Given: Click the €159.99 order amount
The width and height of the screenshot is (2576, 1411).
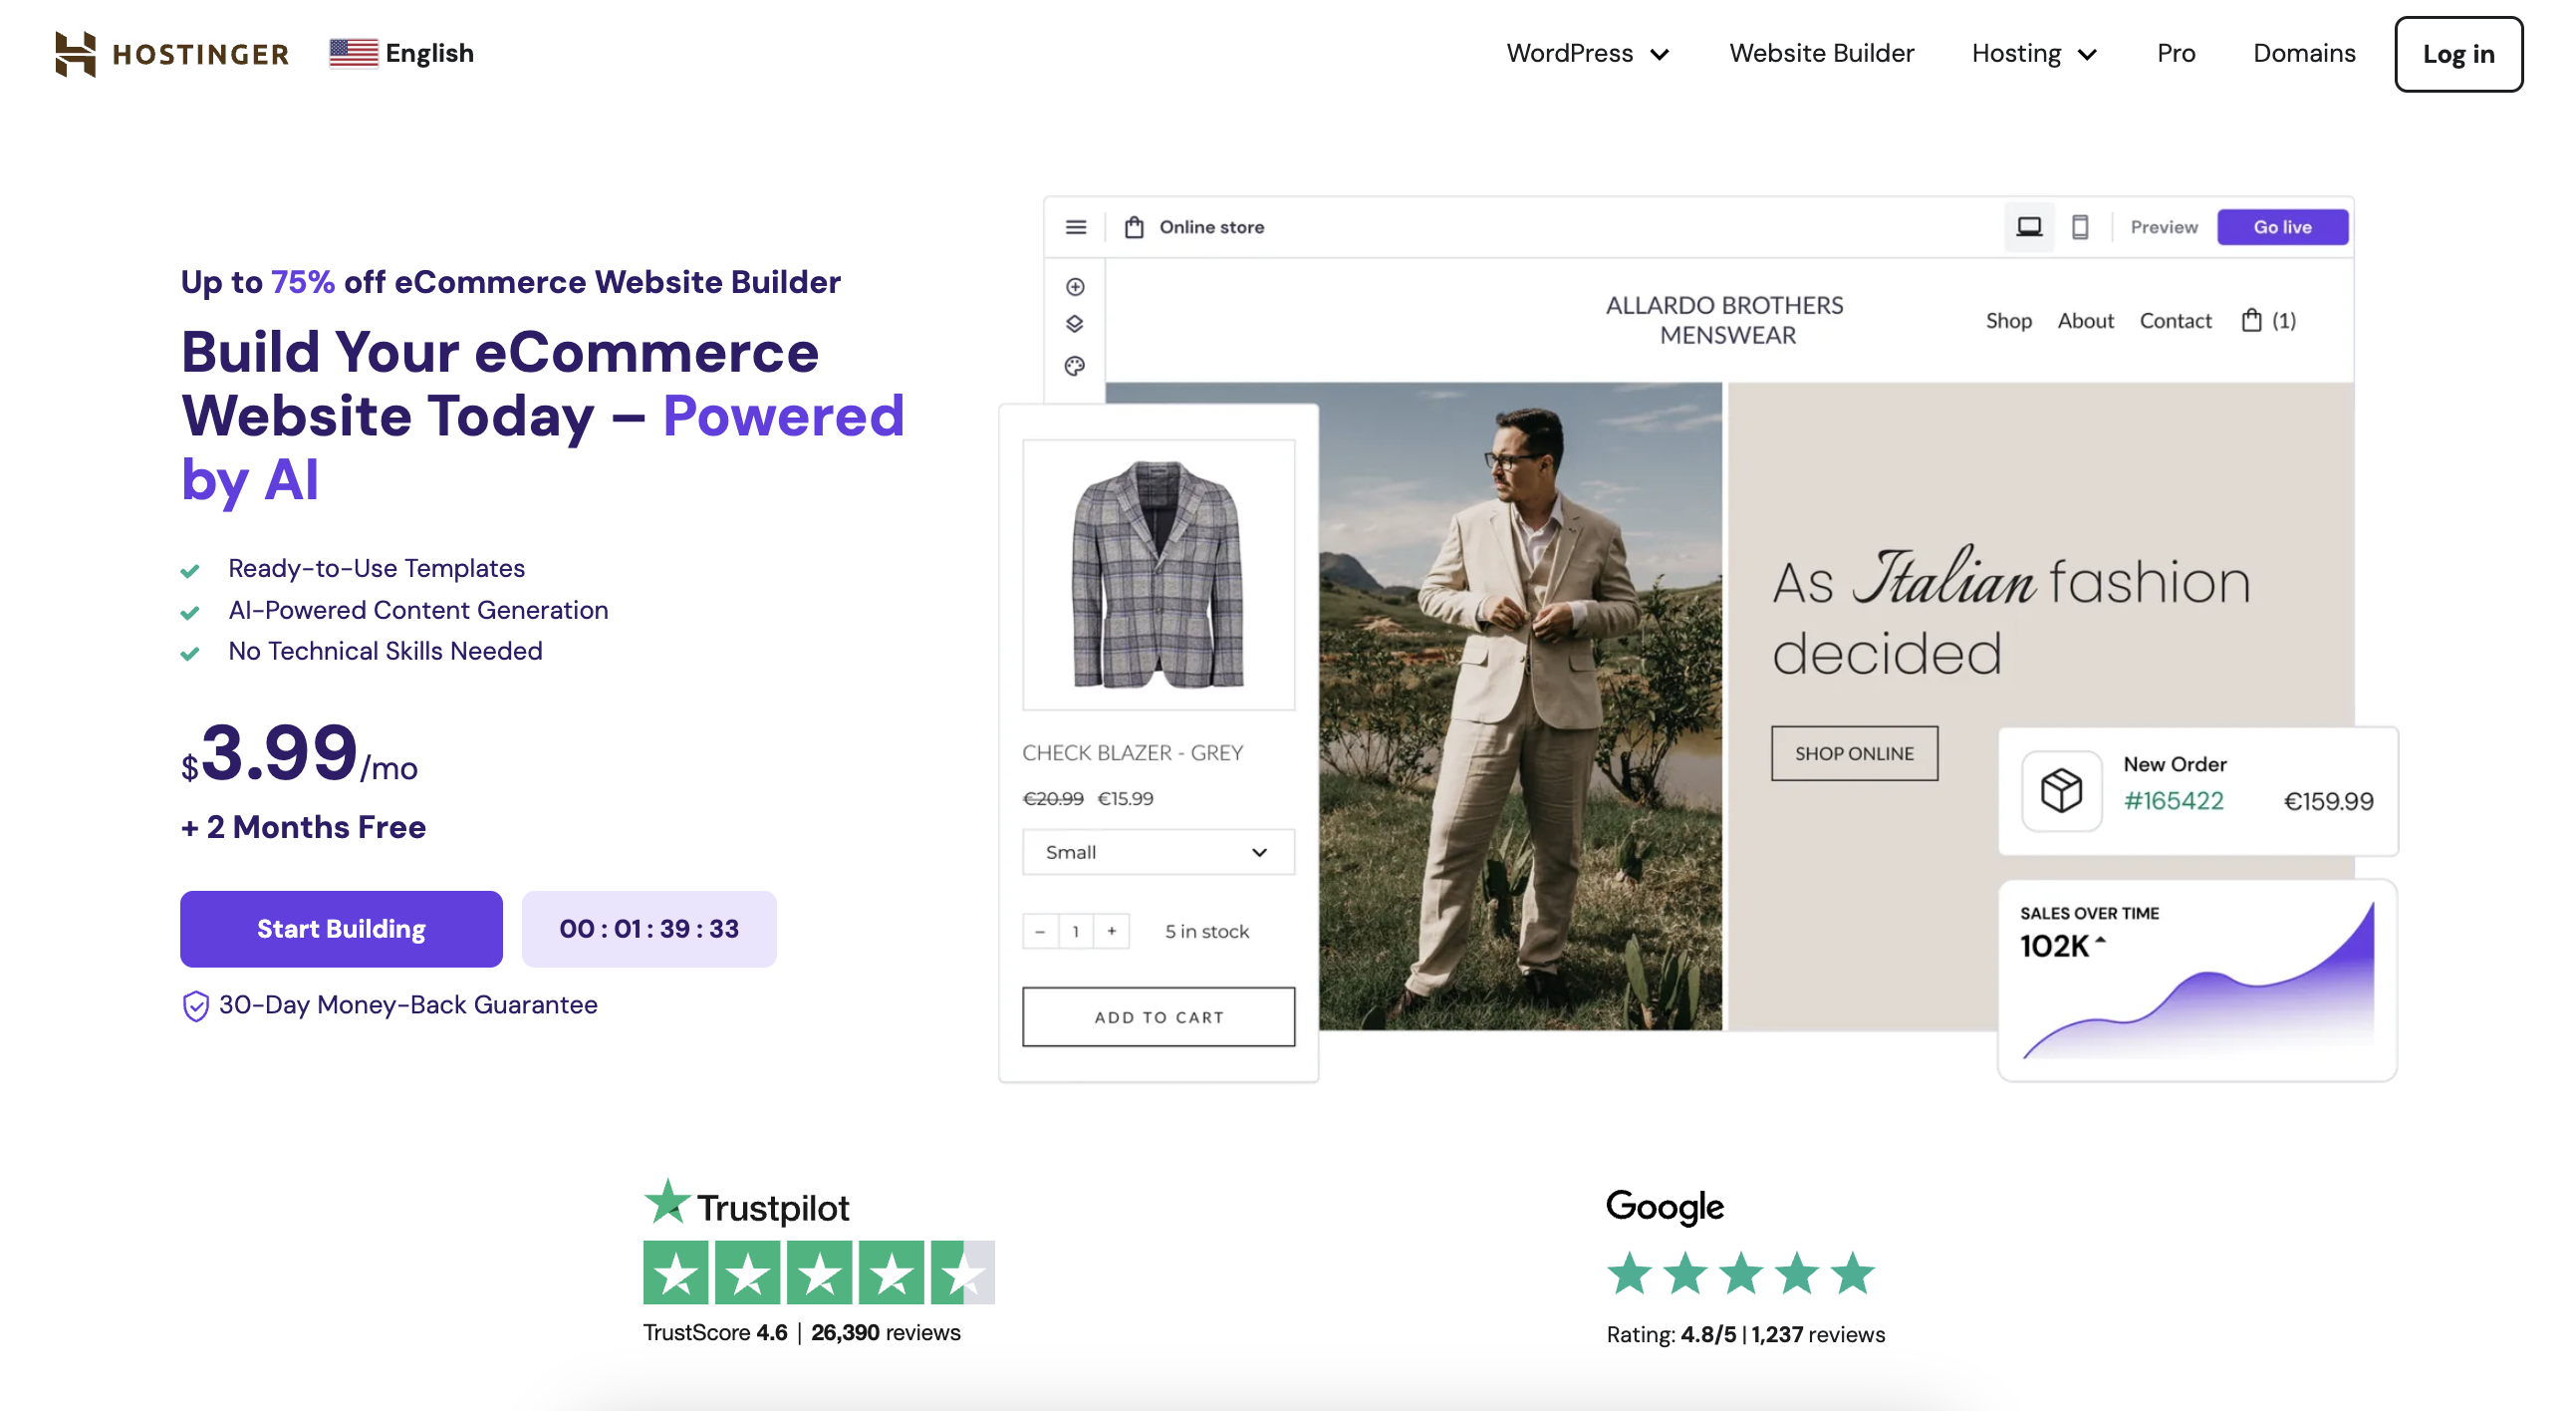Looking at the screenshot, I should pyautogui.click(x=2327, y=801).
